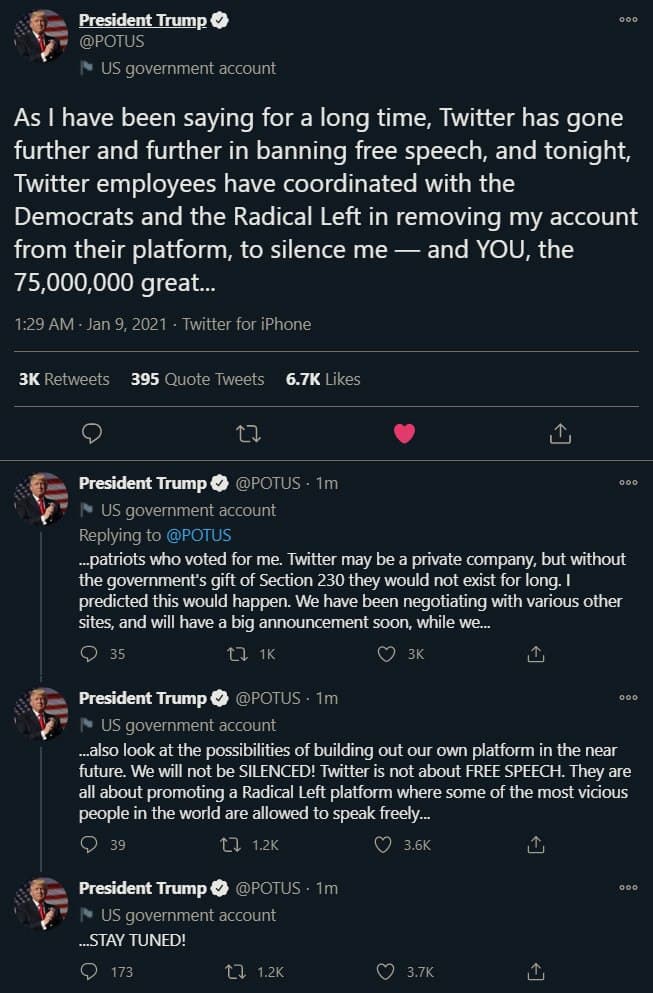Like the reply with 3K likes
Image resolution: width=653 pixels, height=993 pixels.
pyautogui.click(x=387, y=654)
